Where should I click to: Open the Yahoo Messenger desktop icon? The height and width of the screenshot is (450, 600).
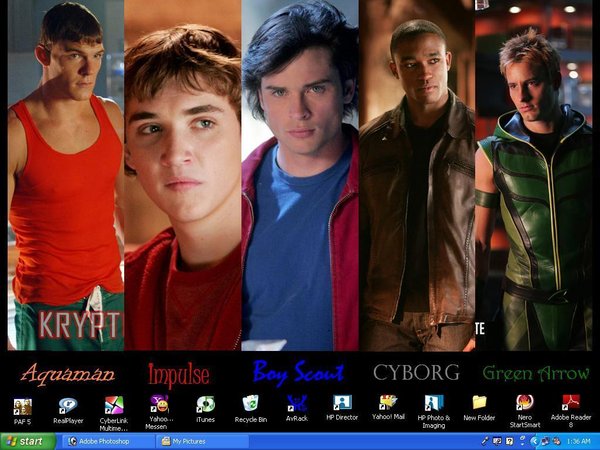coord(159,404)
